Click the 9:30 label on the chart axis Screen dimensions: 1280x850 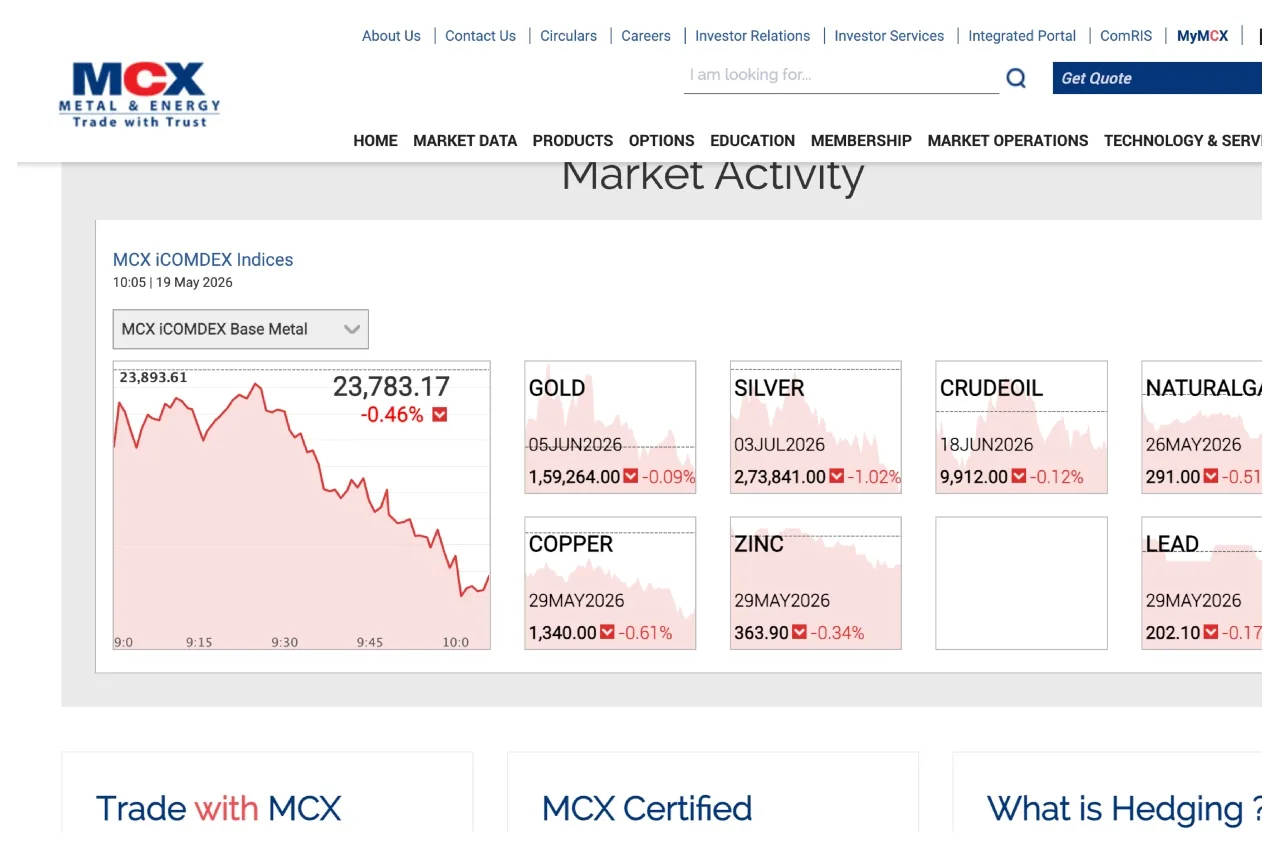click(x=285, y=642)
